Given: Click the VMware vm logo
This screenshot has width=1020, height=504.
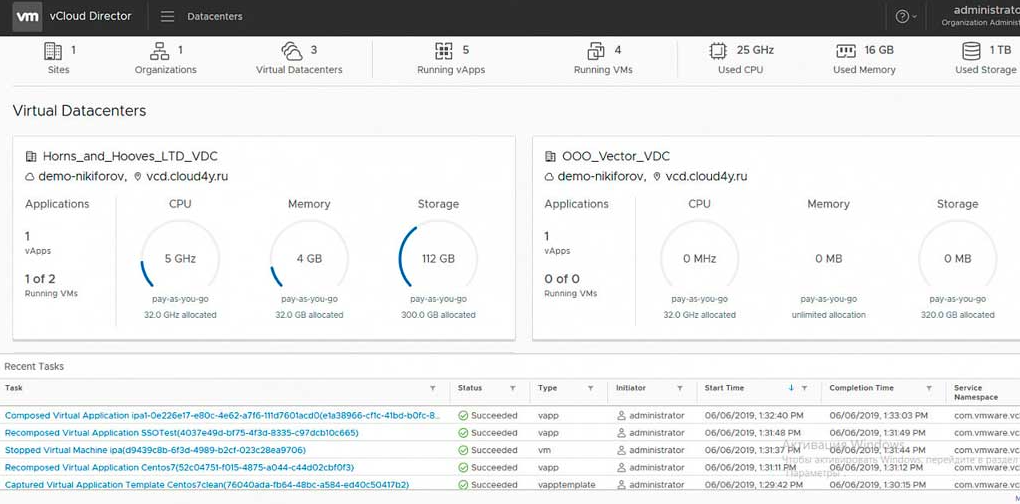Looking at the screenshot, I should coord(27,16).
